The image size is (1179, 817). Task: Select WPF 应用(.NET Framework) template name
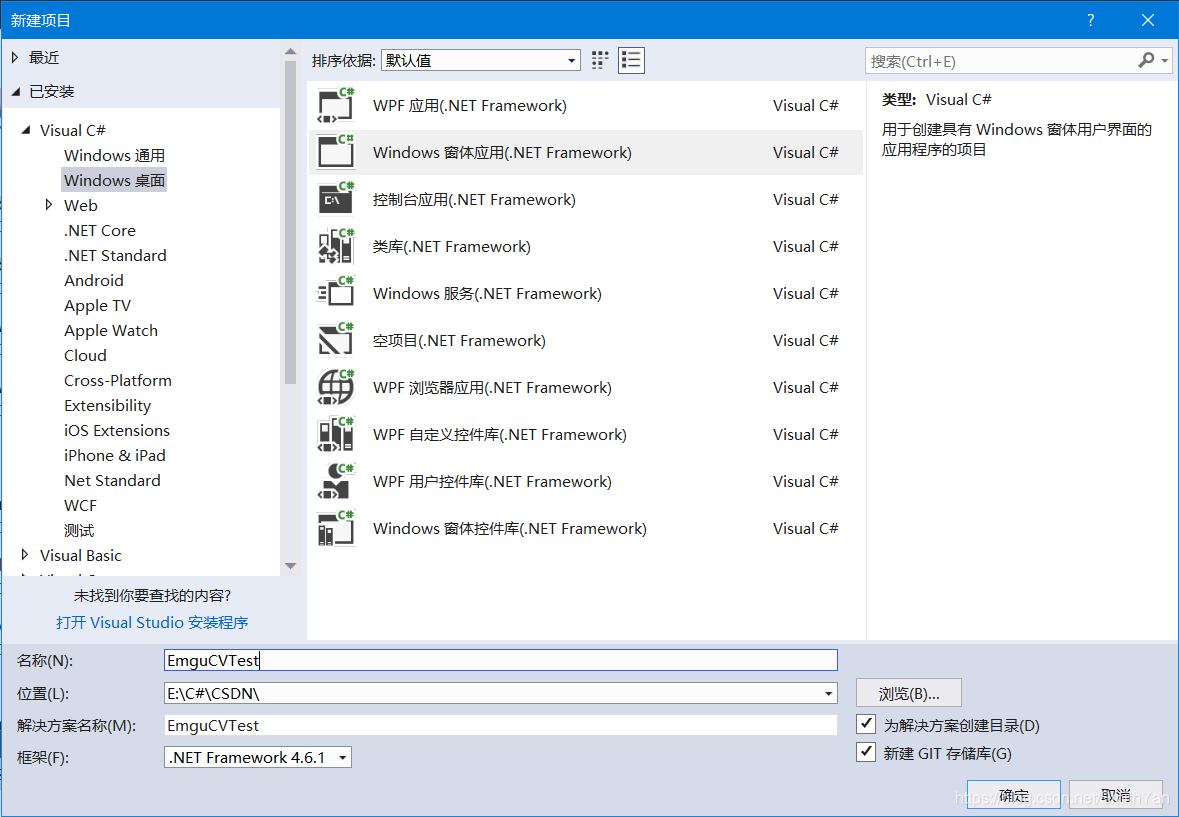470,106
